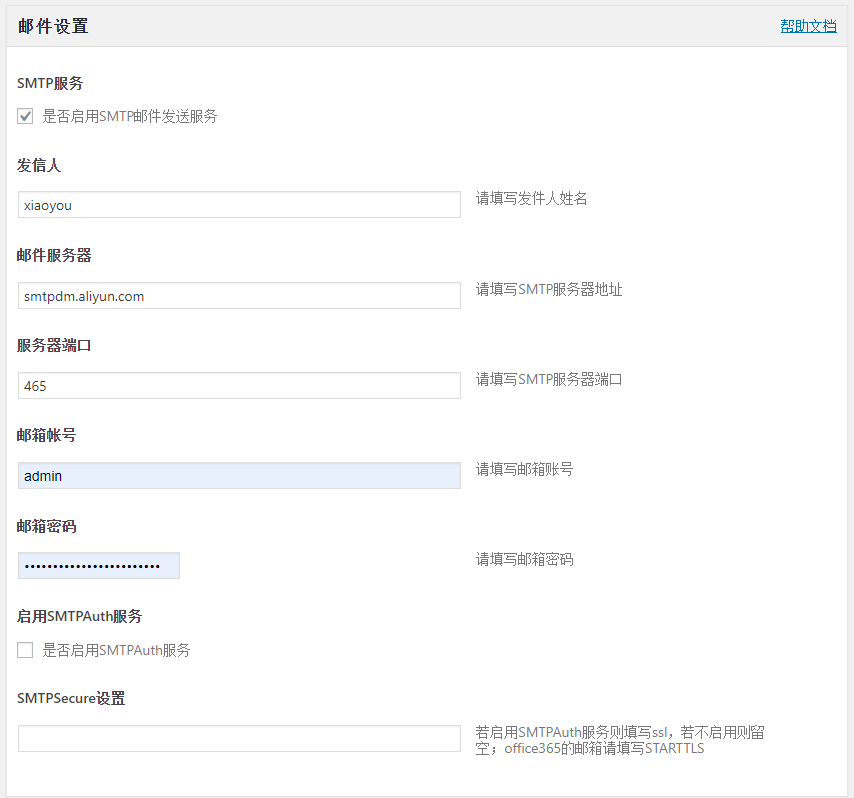Select the 邮箱帐号 field with admin
The height and width of the screenshot is (798, 854).
239,476
